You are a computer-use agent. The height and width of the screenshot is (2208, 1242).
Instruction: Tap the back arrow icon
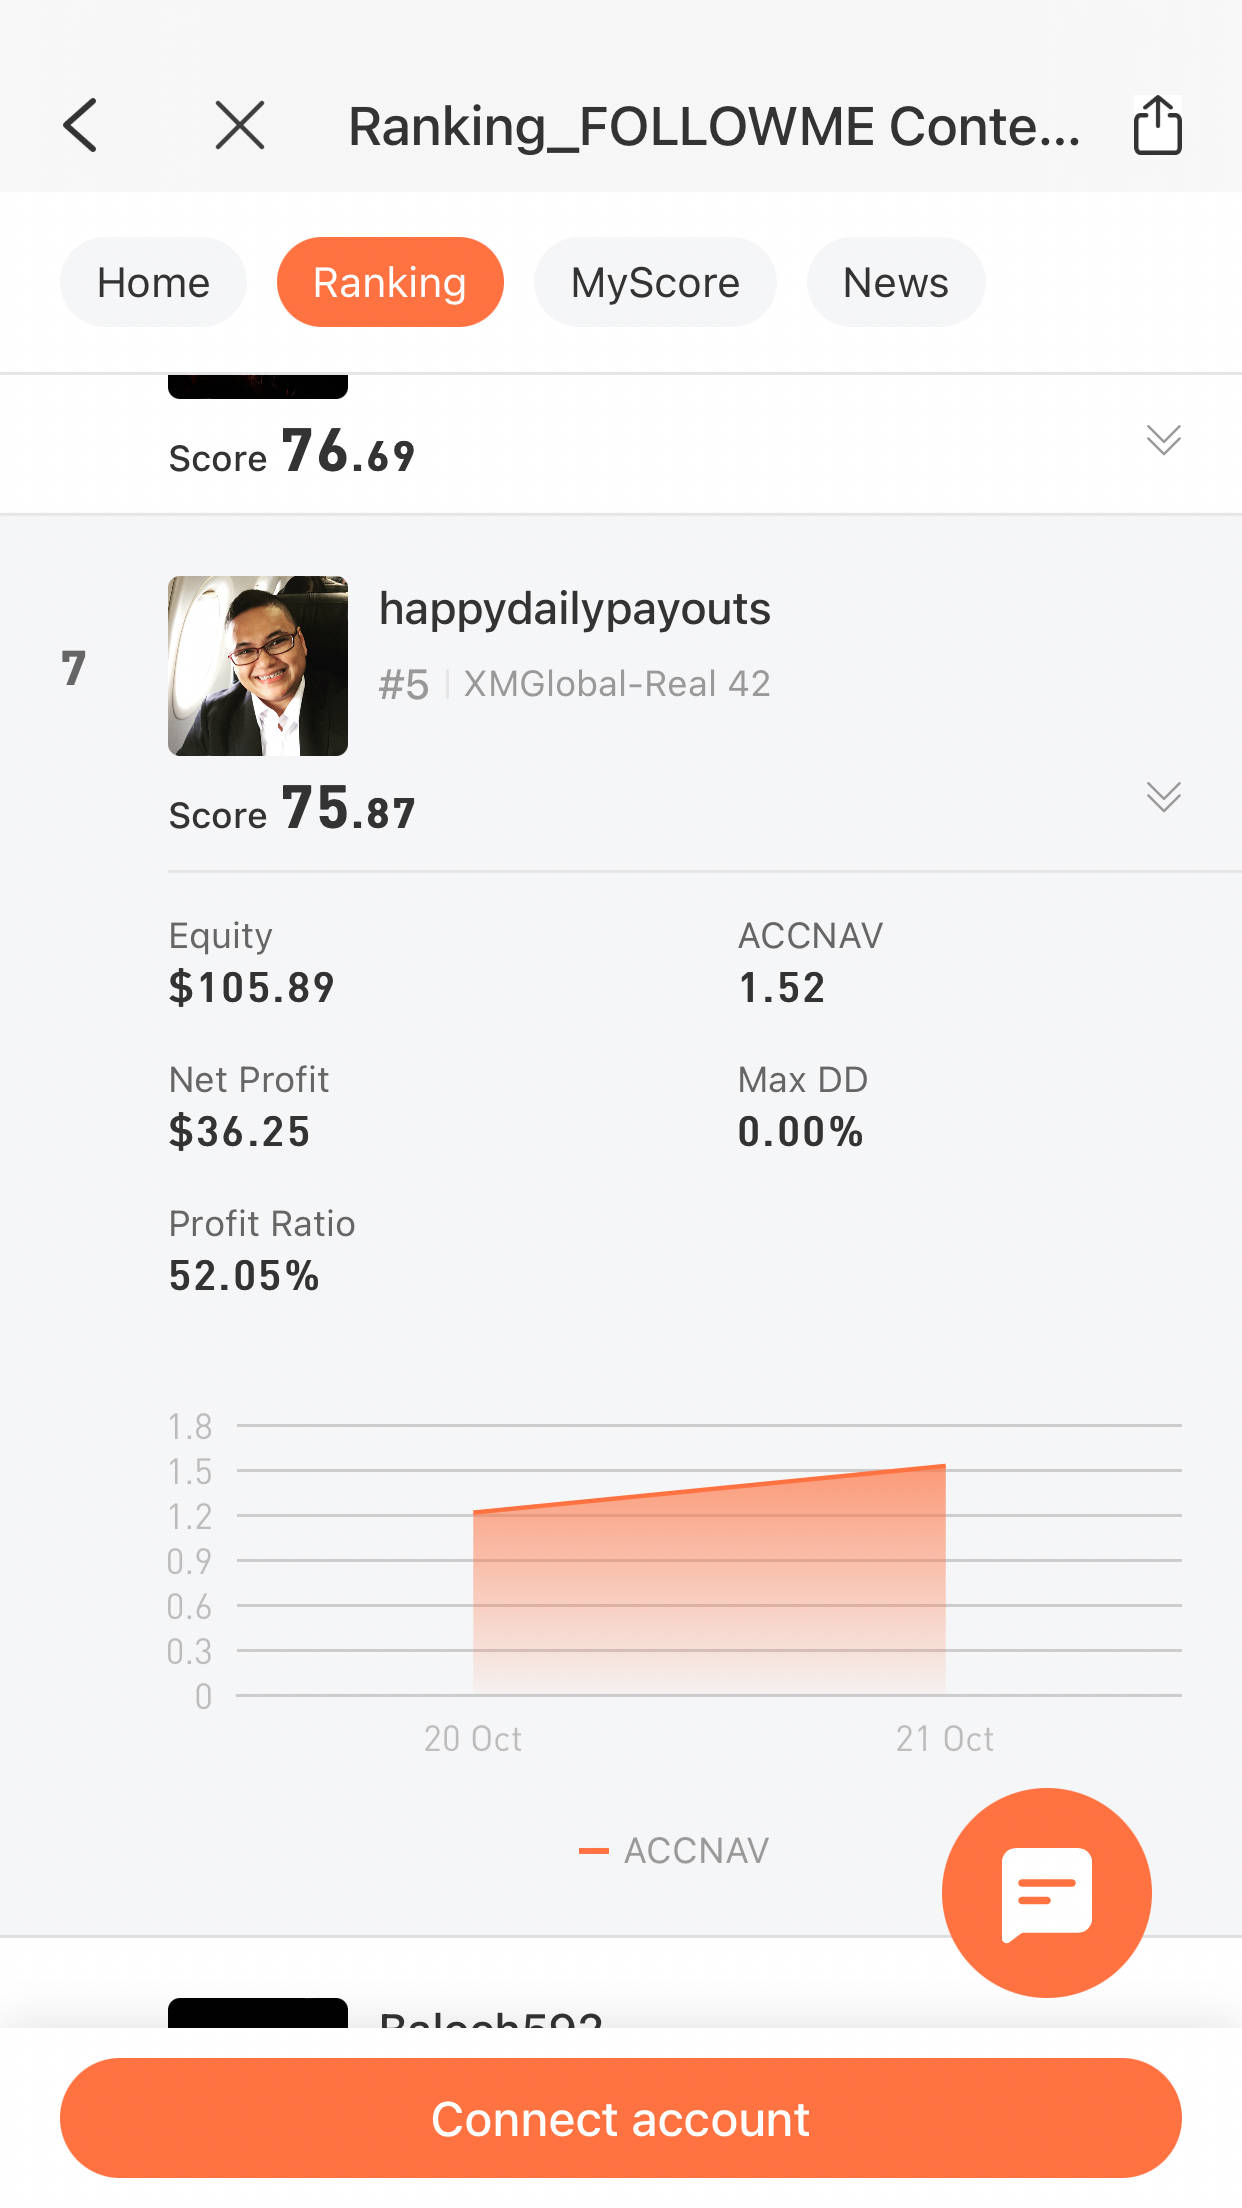coord(80,126)
